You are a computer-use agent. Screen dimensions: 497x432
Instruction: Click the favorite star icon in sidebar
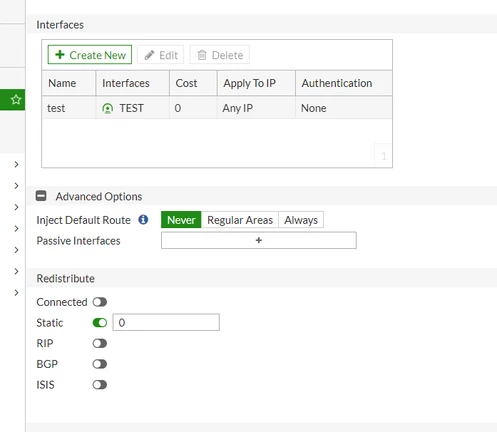[16, 99]
